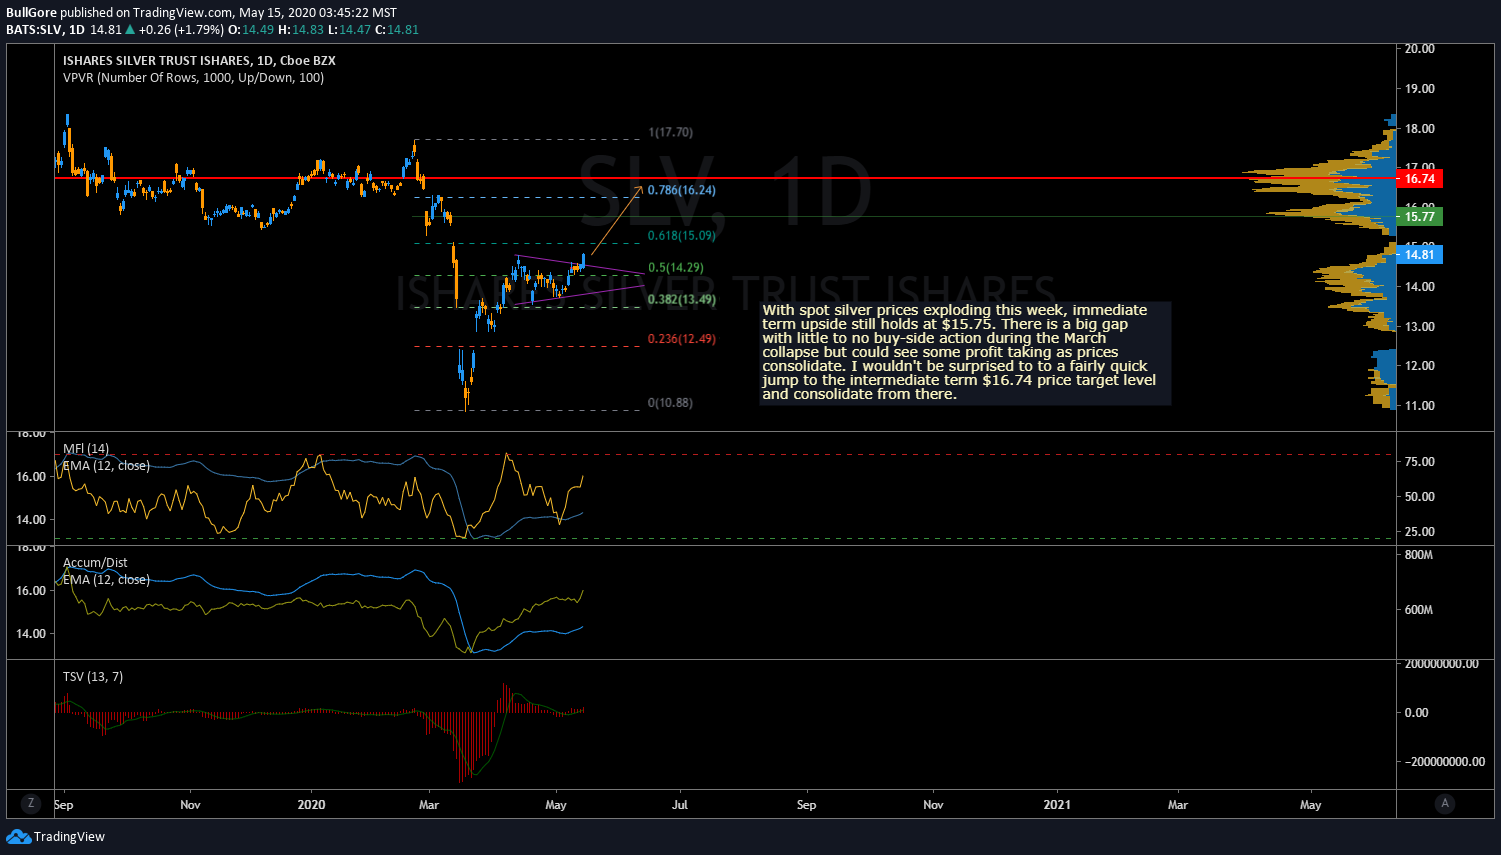1501x855 pixels.
Task: Select the MFI (14) indicator label
Action: (x=86, y=449)
